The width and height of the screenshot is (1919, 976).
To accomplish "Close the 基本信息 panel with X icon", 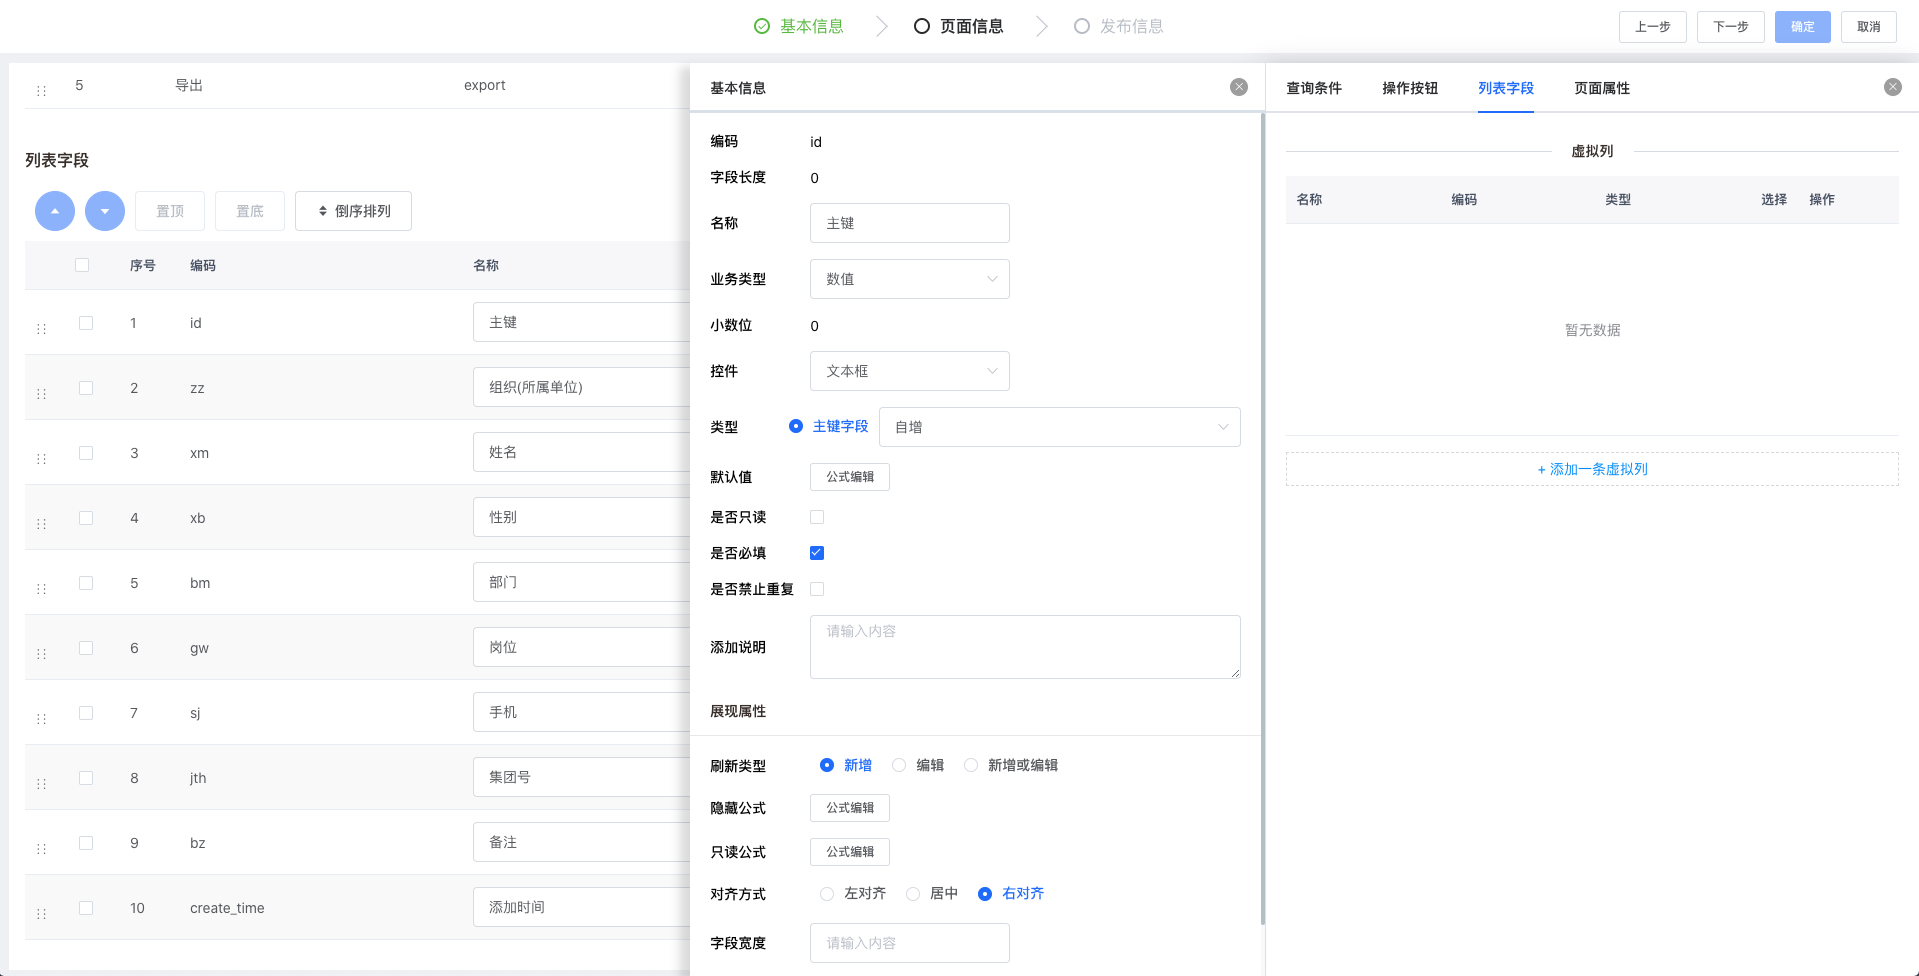I will (1239, 87).
